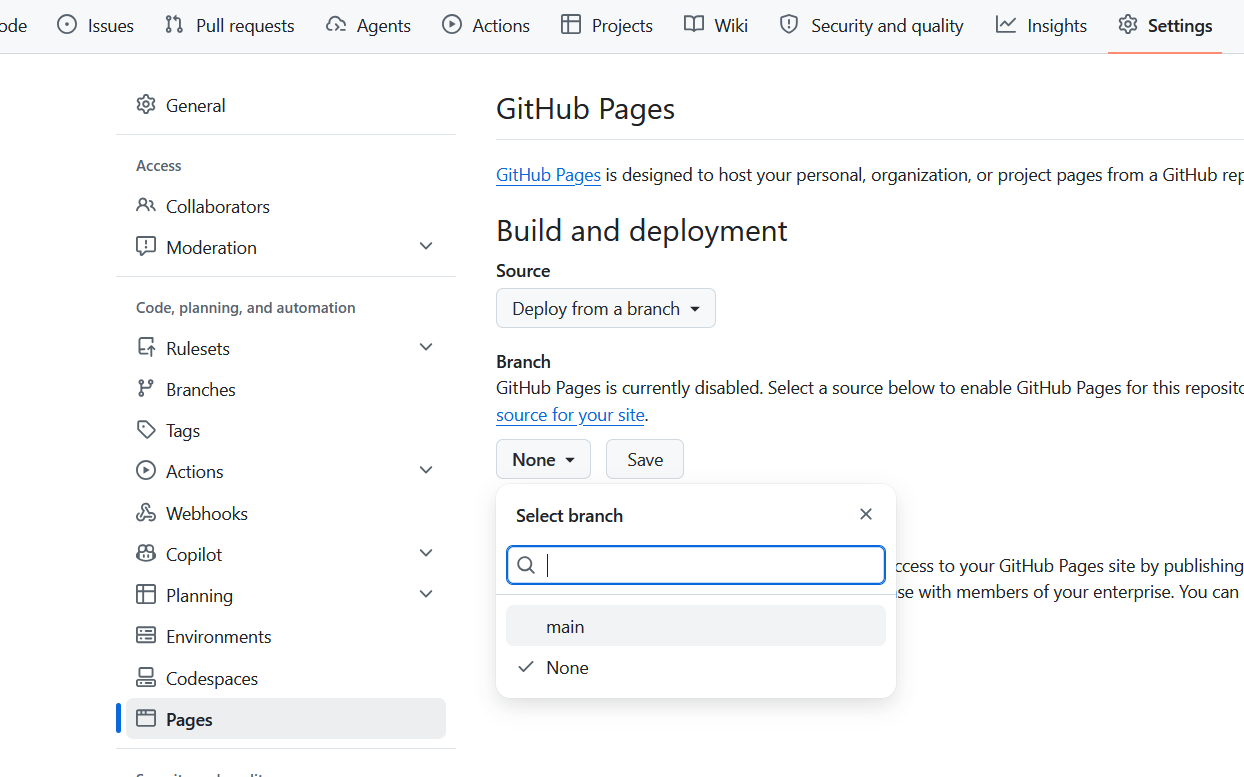
Task: Click the Environments server icon
Action: coord(146,635)
